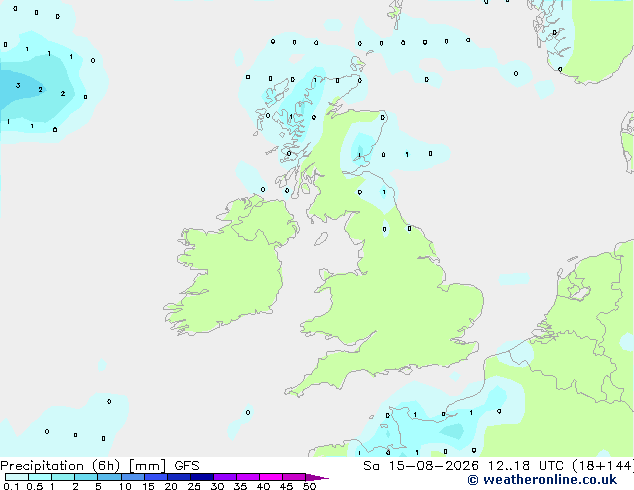The width and height of the screenshot is (634, 490).
Task: Click the legend label '25'
Action: point(194,486)
